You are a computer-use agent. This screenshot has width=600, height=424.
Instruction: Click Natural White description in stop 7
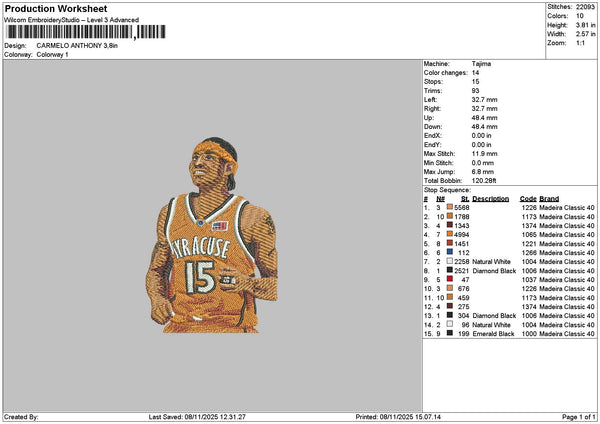[x=491, y=262]
